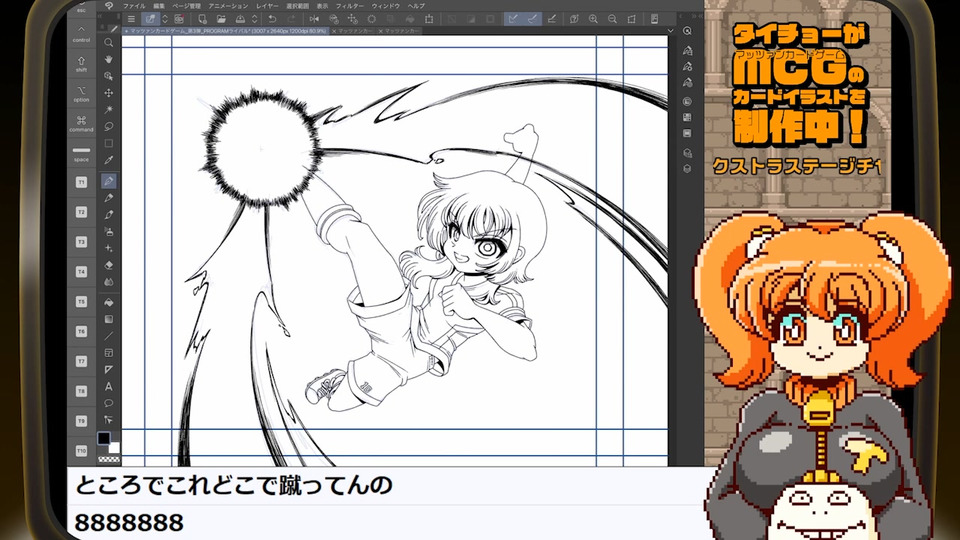Open the ファイル menu

134,6
